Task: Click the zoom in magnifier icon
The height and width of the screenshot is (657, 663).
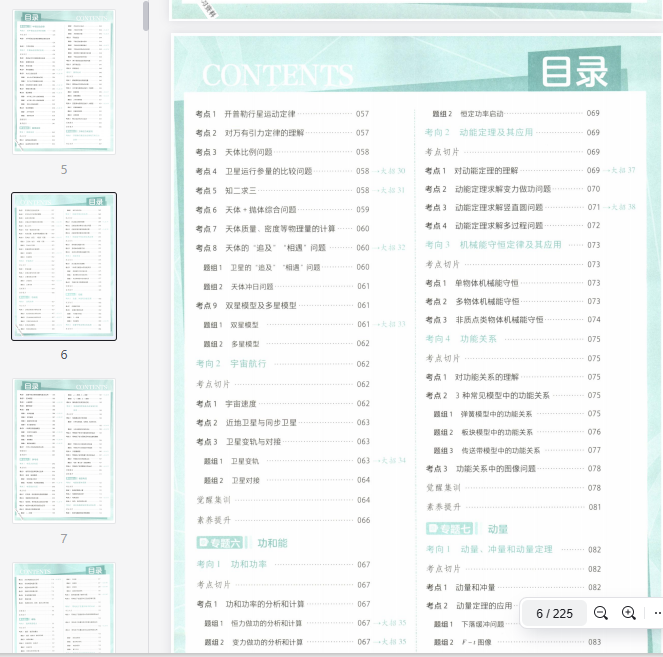Action: (629, 613)
